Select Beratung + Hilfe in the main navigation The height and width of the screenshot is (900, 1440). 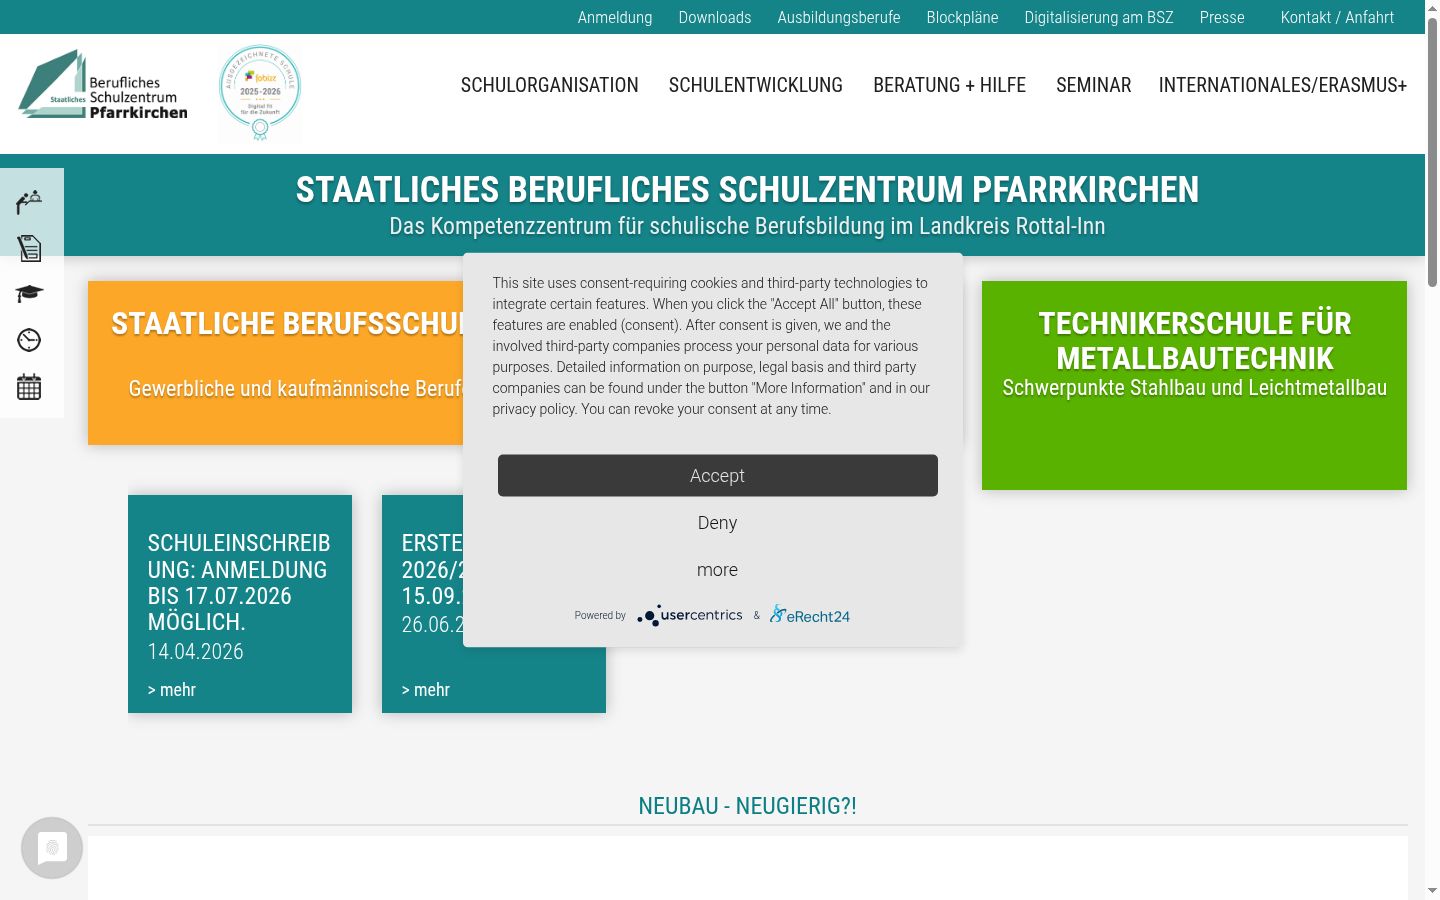point(950,85)
